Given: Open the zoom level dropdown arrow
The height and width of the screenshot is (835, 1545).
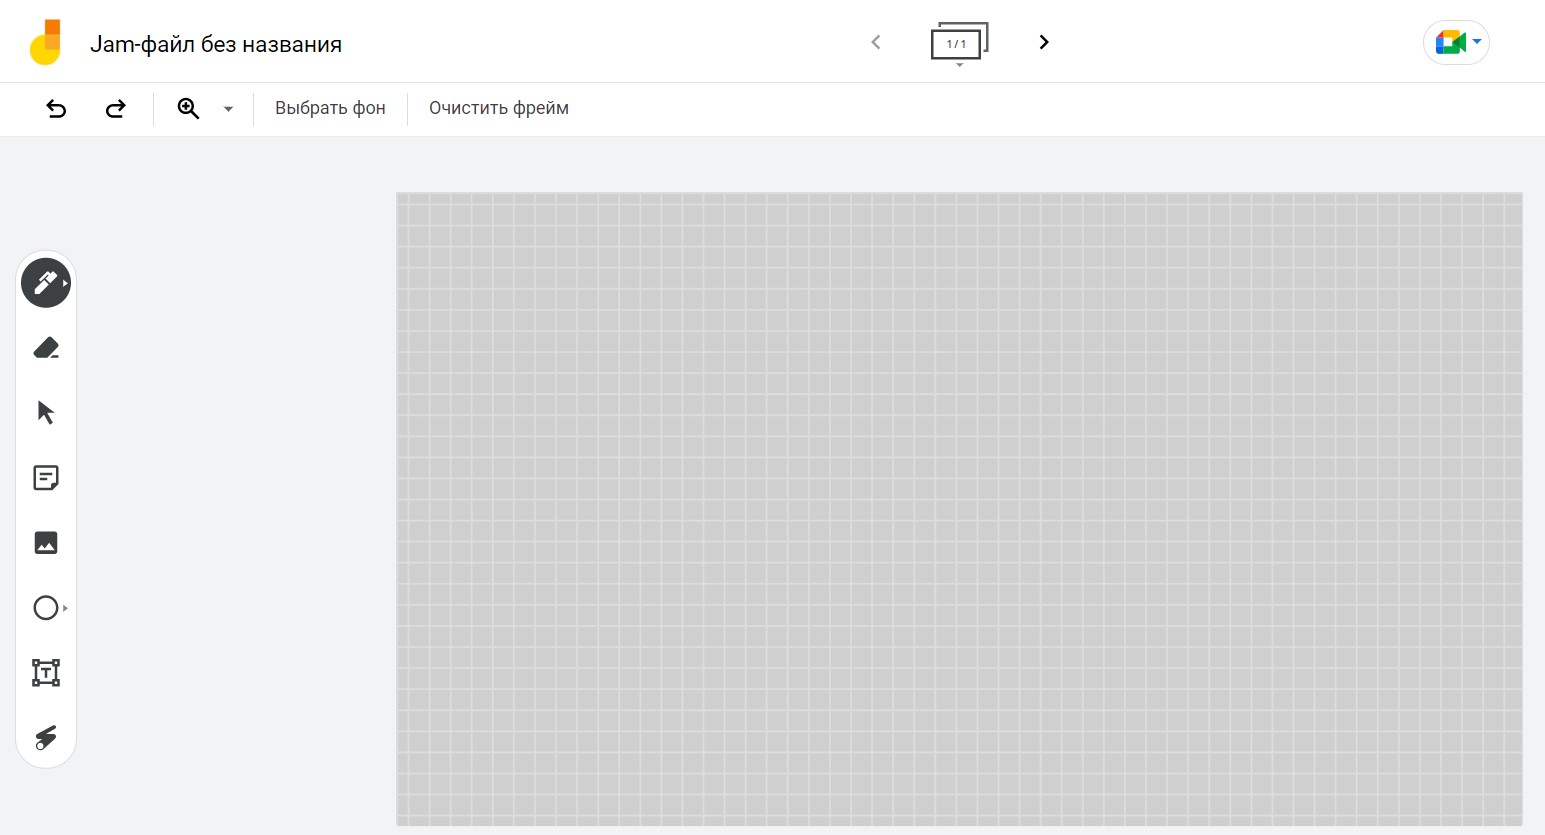Looking at the screenshot, I should click(x=228, y=109).
